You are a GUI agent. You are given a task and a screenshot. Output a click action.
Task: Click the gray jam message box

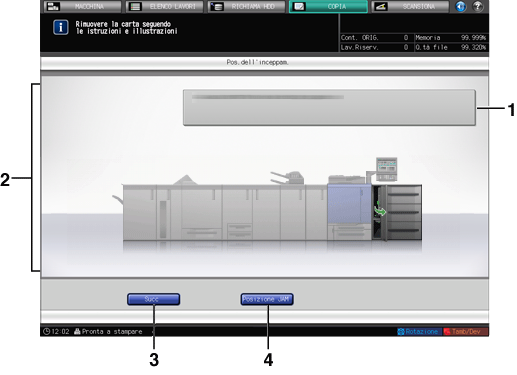click(x=329, y=107)
